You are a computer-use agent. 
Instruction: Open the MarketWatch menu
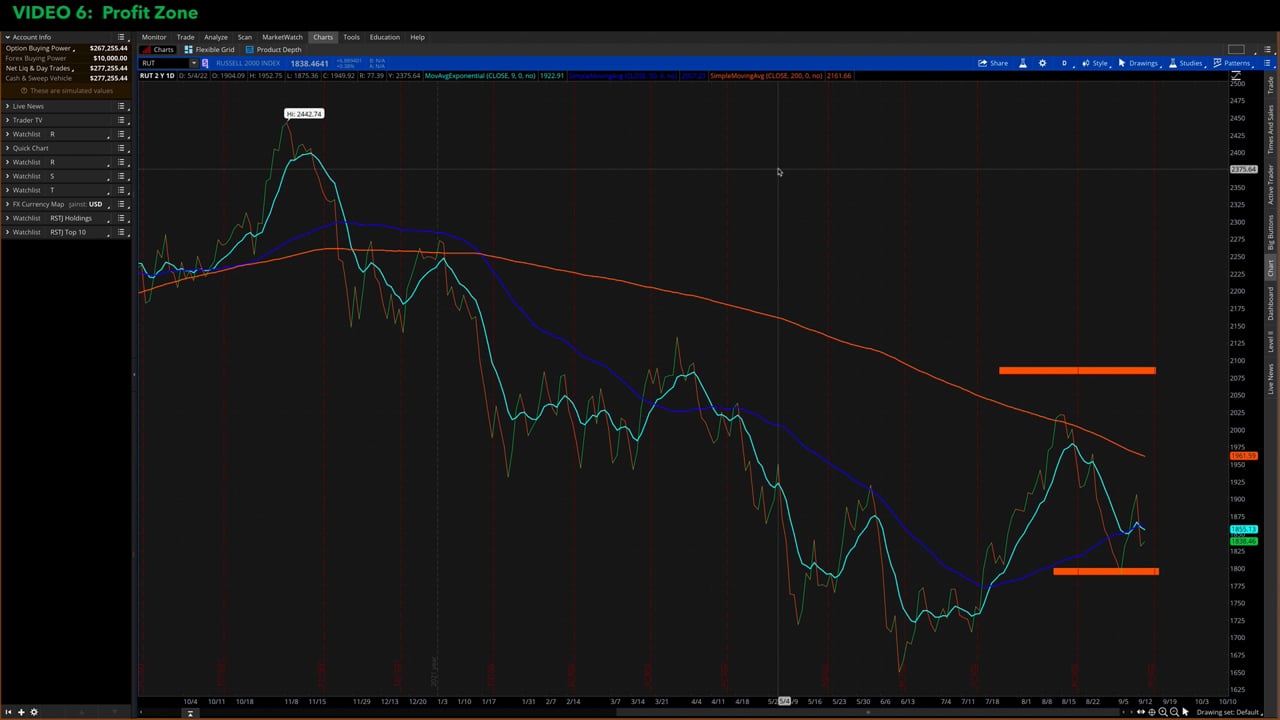[282, 37]
